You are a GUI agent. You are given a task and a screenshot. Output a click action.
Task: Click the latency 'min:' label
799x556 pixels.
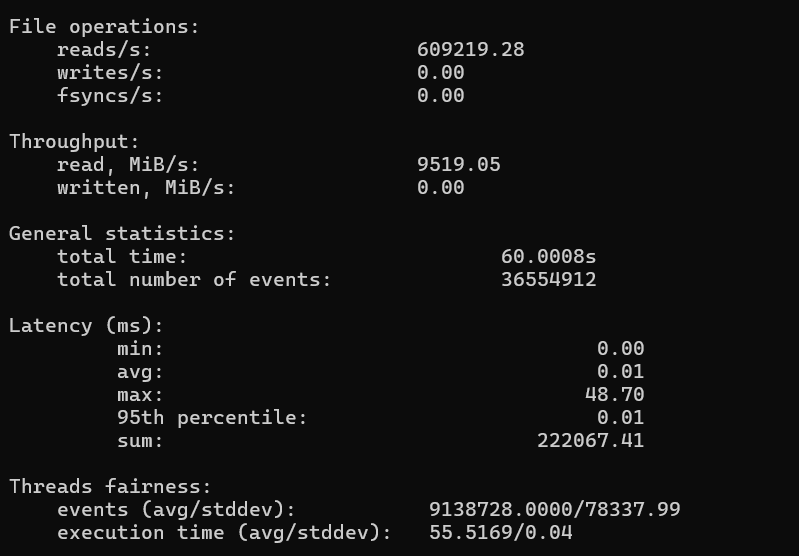click(x=140, y=349)
